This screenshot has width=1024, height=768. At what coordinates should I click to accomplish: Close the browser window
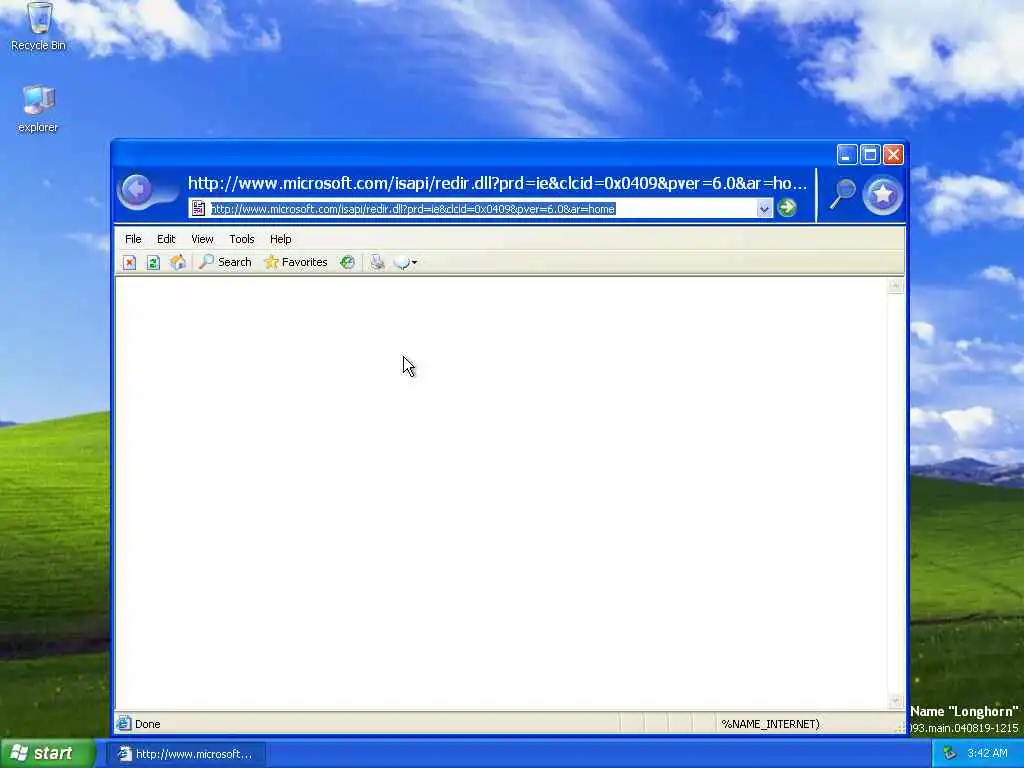(x=893, y=155)
